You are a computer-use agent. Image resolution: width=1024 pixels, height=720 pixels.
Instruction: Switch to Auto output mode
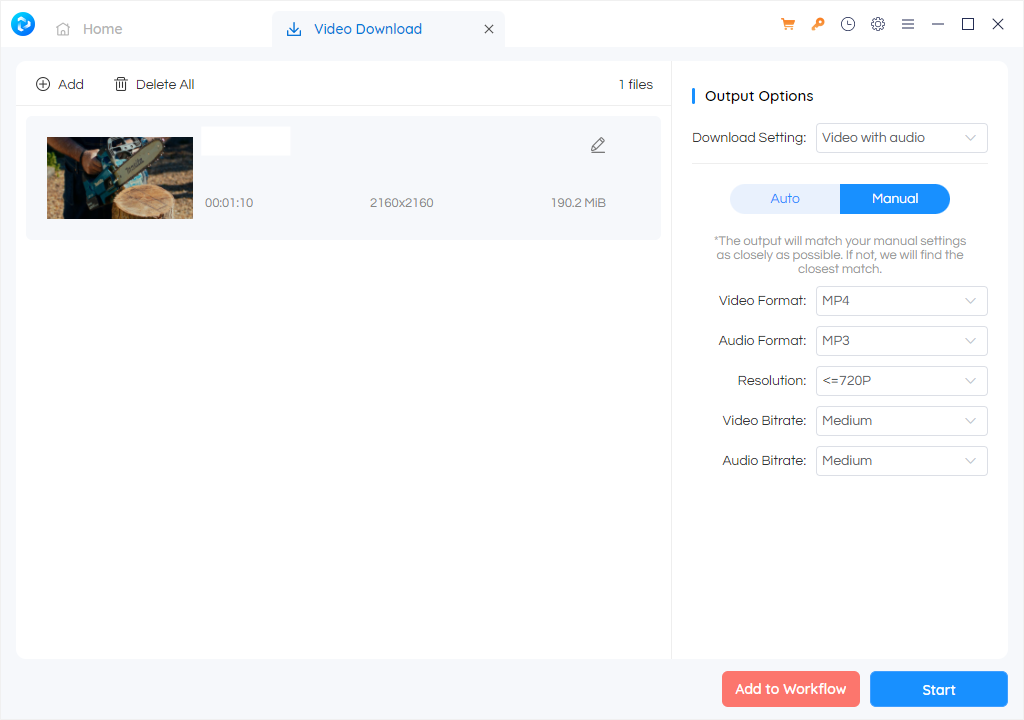(x=785, y=199)
